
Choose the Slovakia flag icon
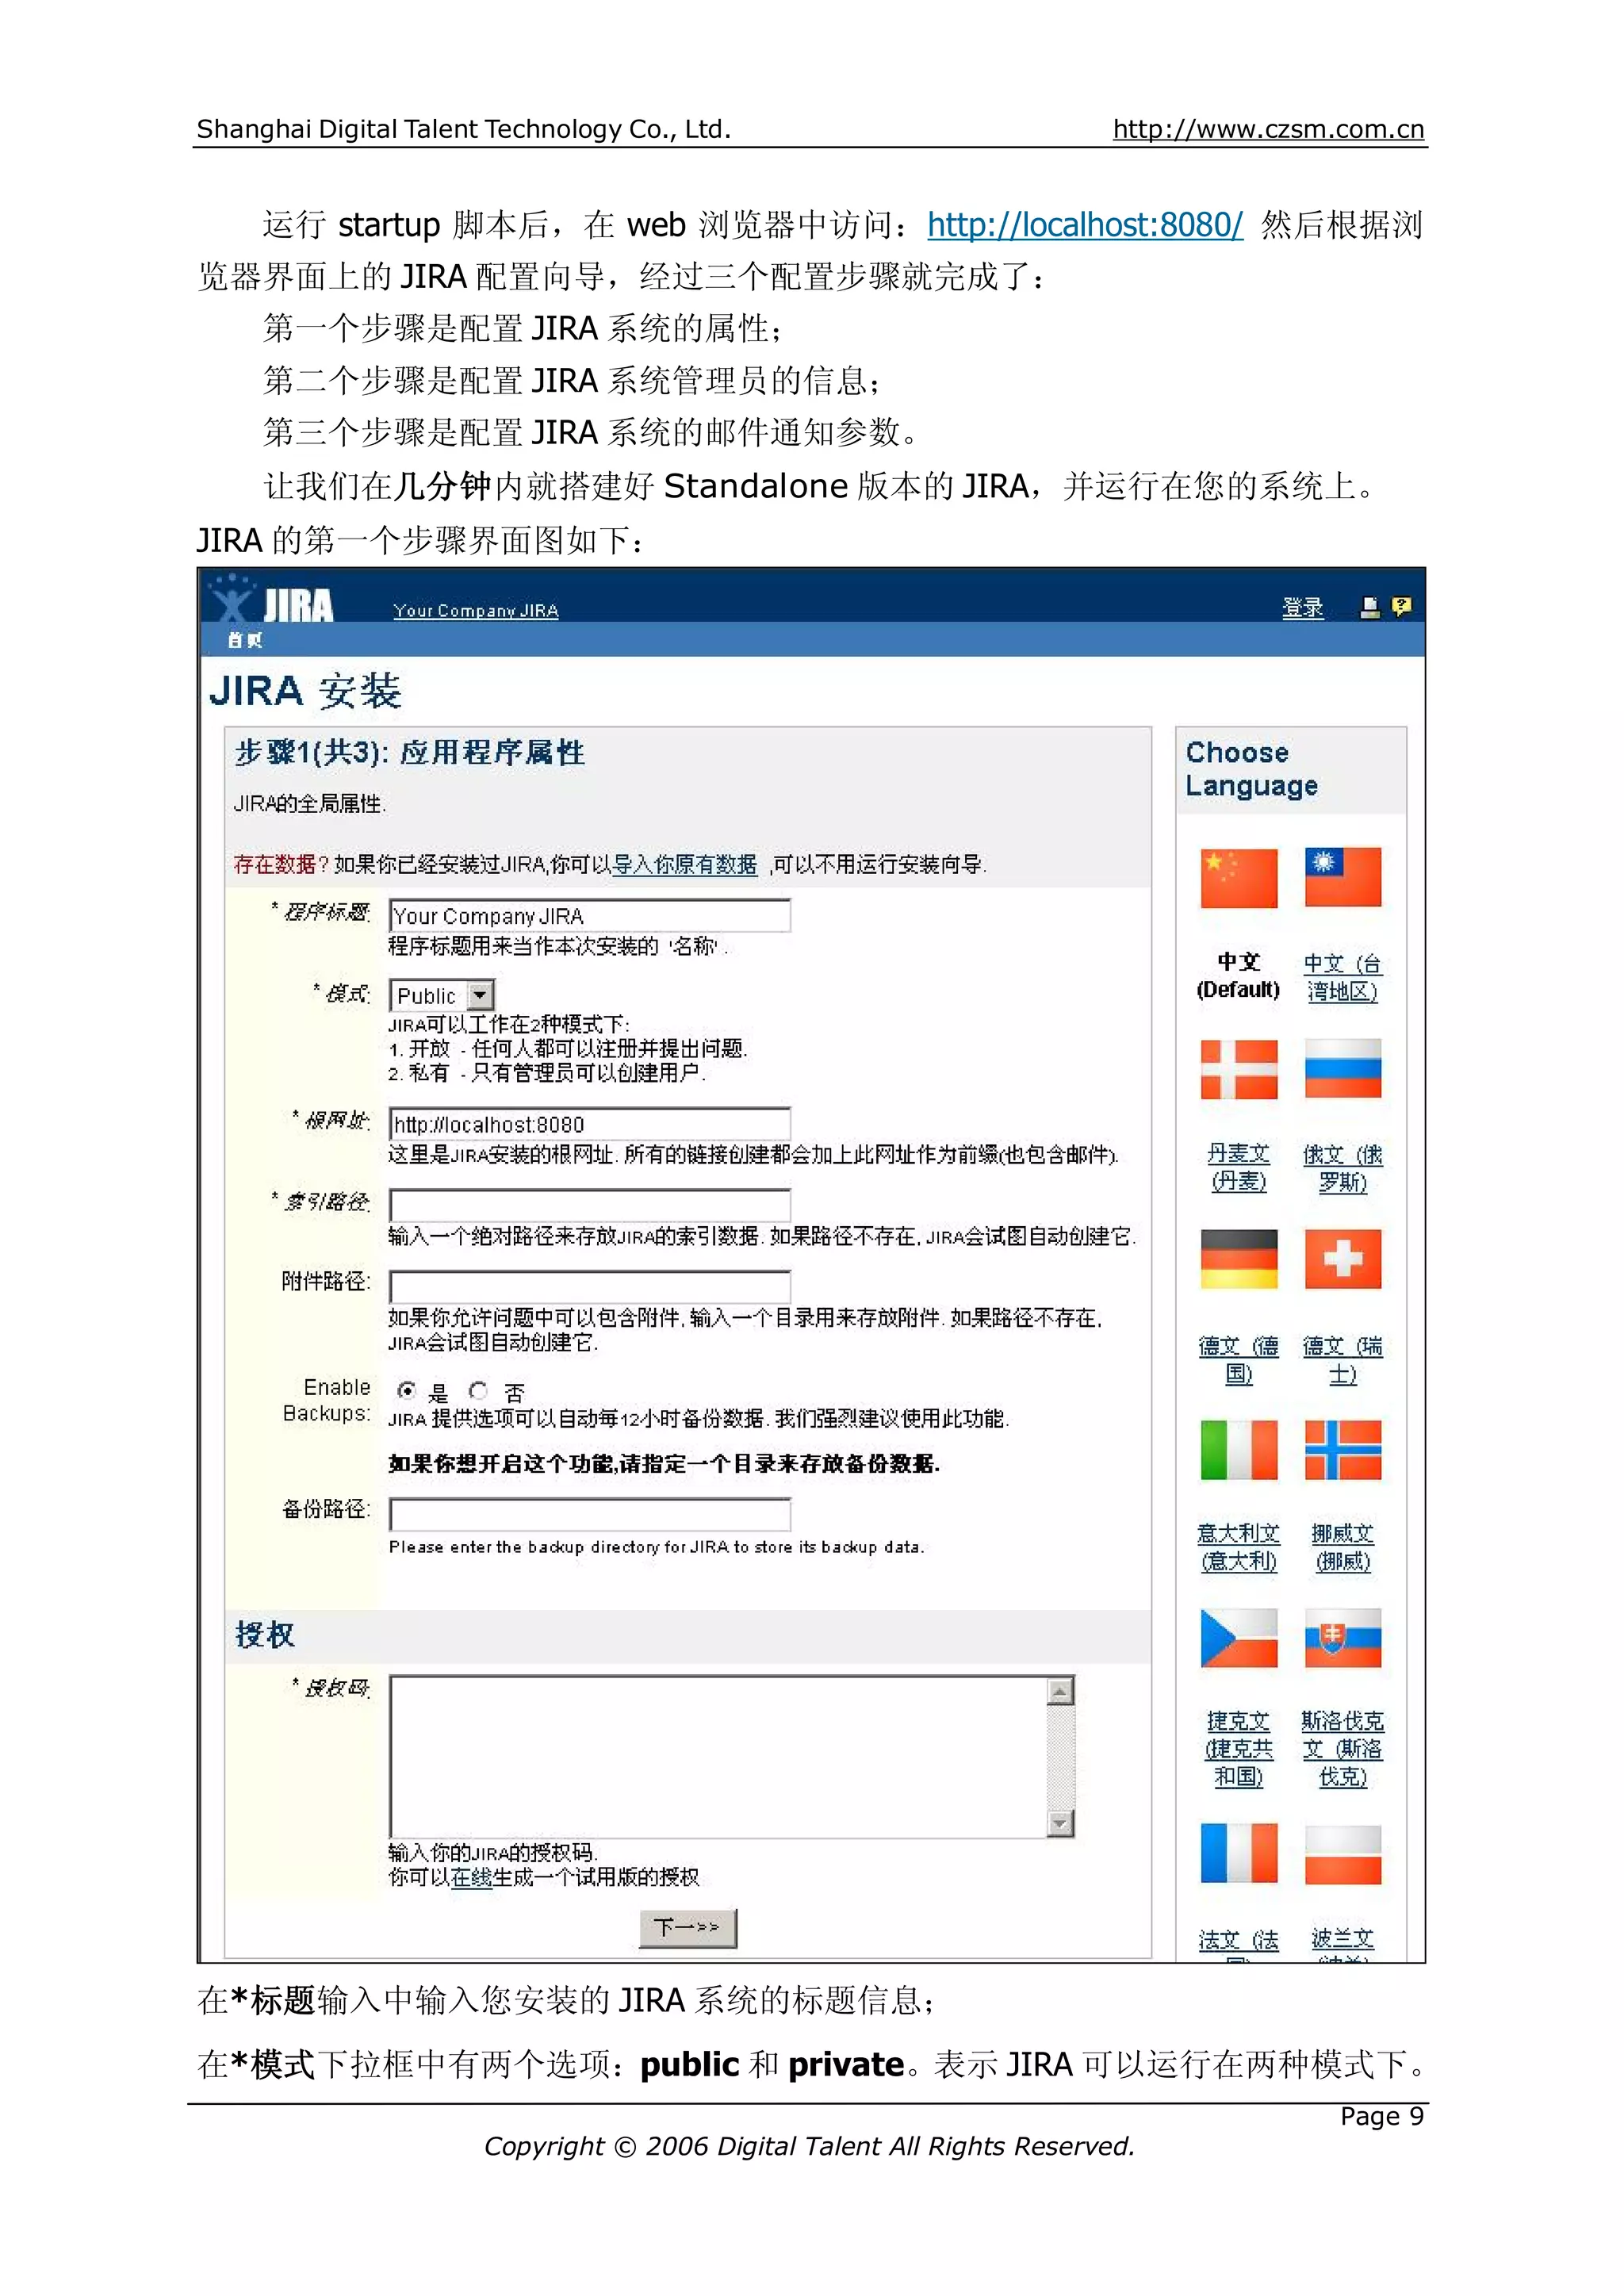(x=1343, y=1638)
